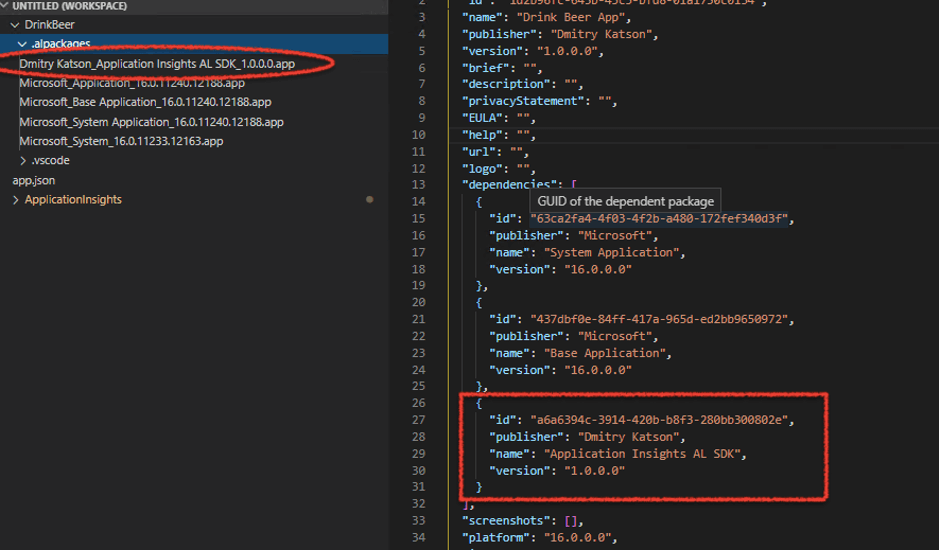Click the "brief" key on line 6

[485, 68]
